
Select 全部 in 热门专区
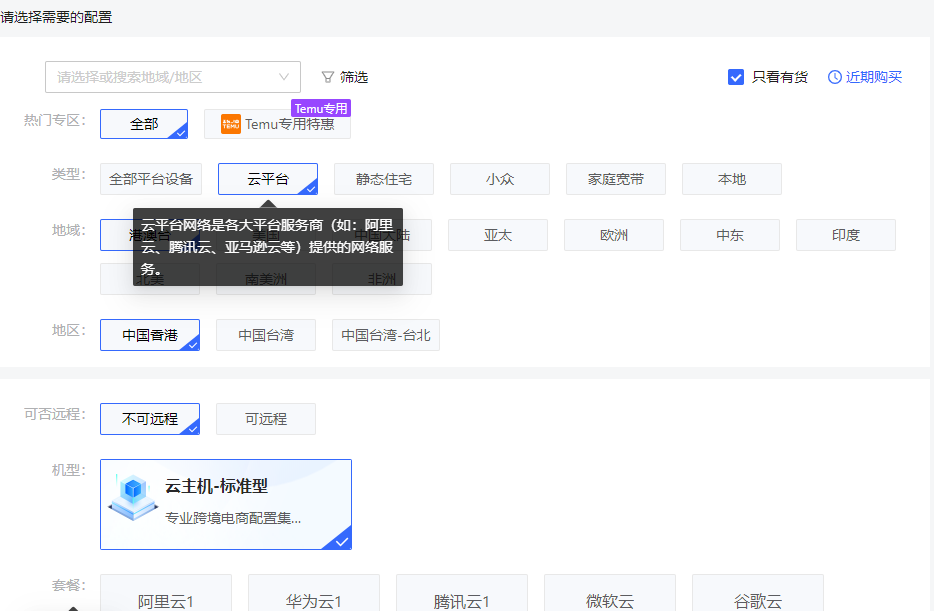tap(144, 124)
